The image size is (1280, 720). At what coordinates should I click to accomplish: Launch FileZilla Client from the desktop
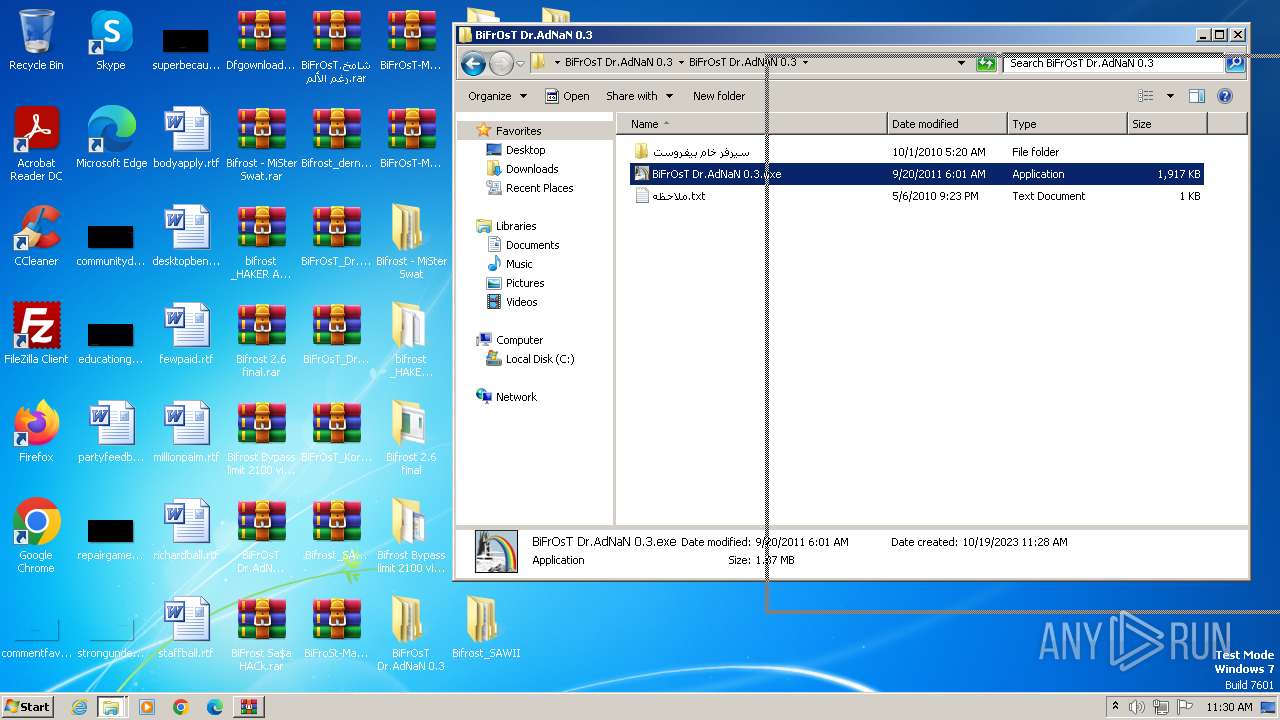tap(36, 334)
